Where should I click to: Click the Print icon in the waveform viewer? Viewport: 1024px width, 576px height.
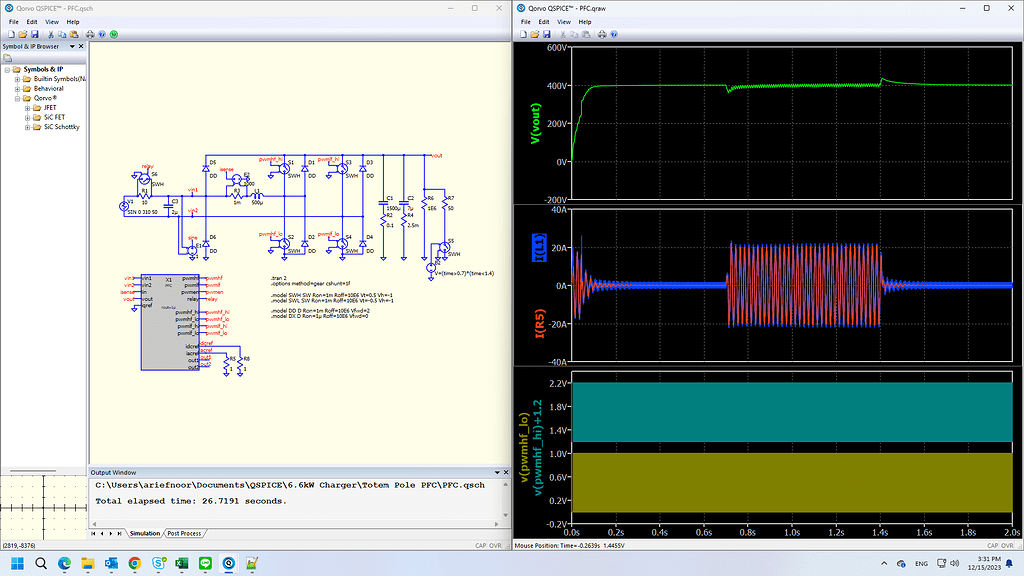(x=602, y=35)
